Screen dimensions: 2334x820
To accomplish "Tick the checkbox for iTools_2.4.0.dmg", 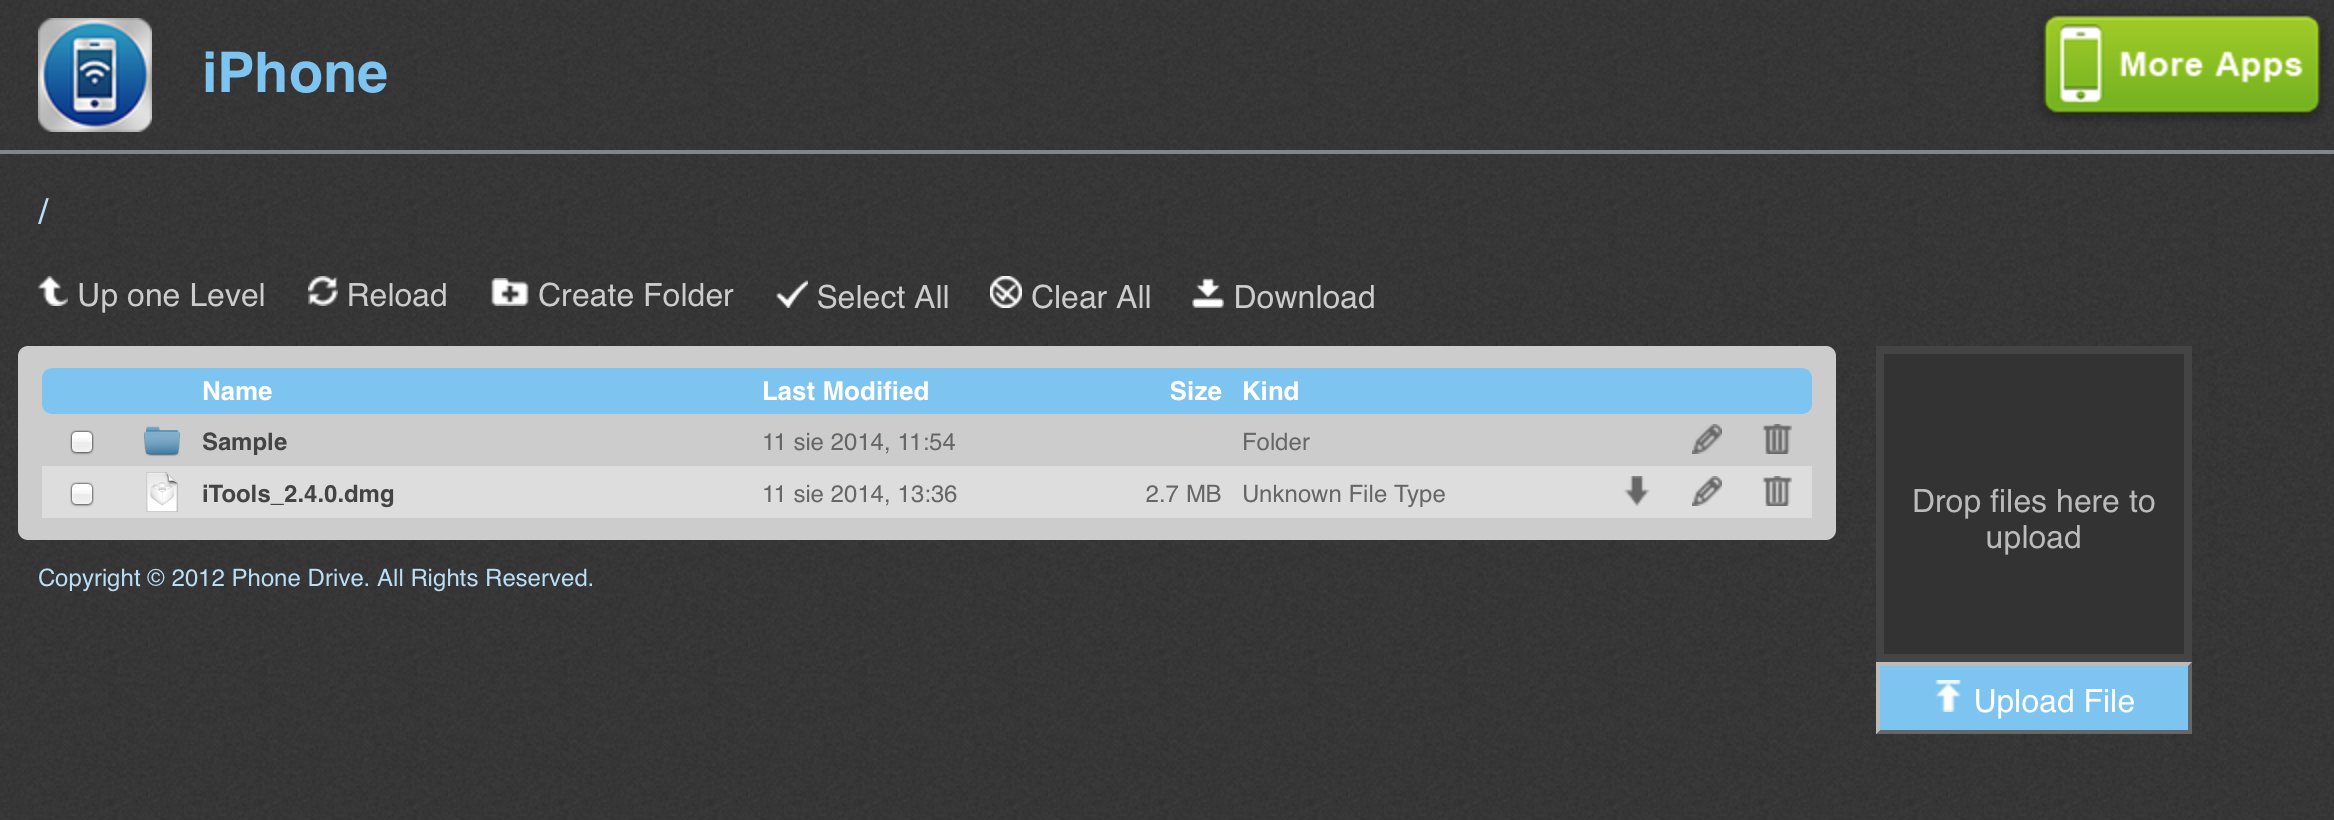I will pos(82,494).
